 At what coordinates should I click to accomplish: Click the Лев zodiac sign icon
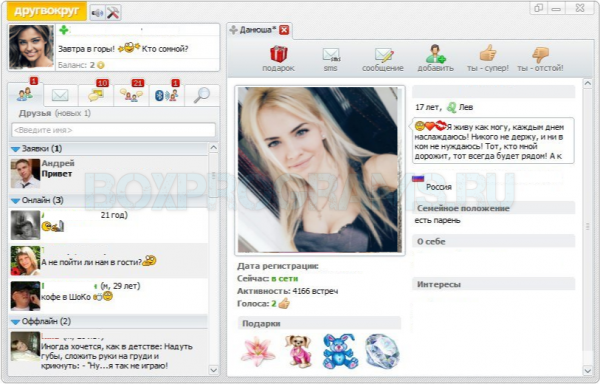click(452, 107)
